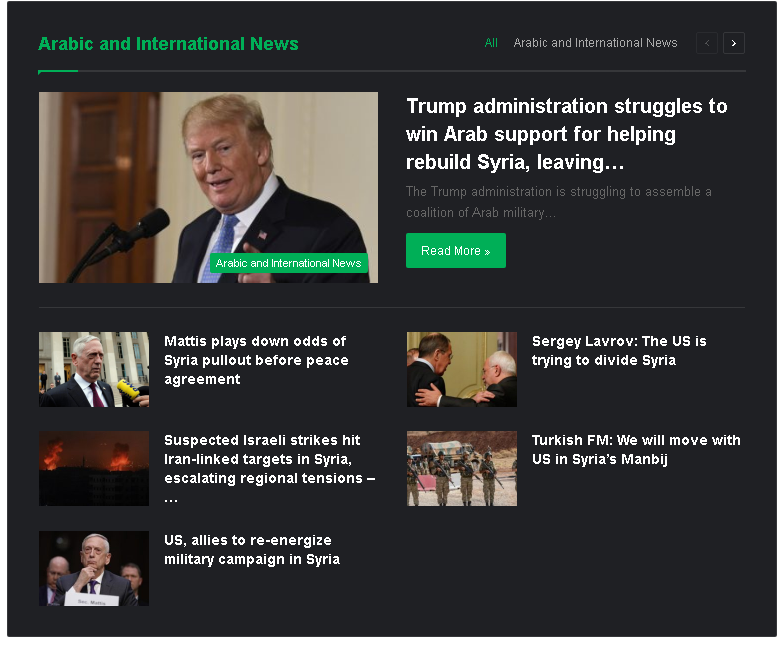781x646 pixels.
Task: Open the Trump administration struggles headline
Action: tap(566, 134)
